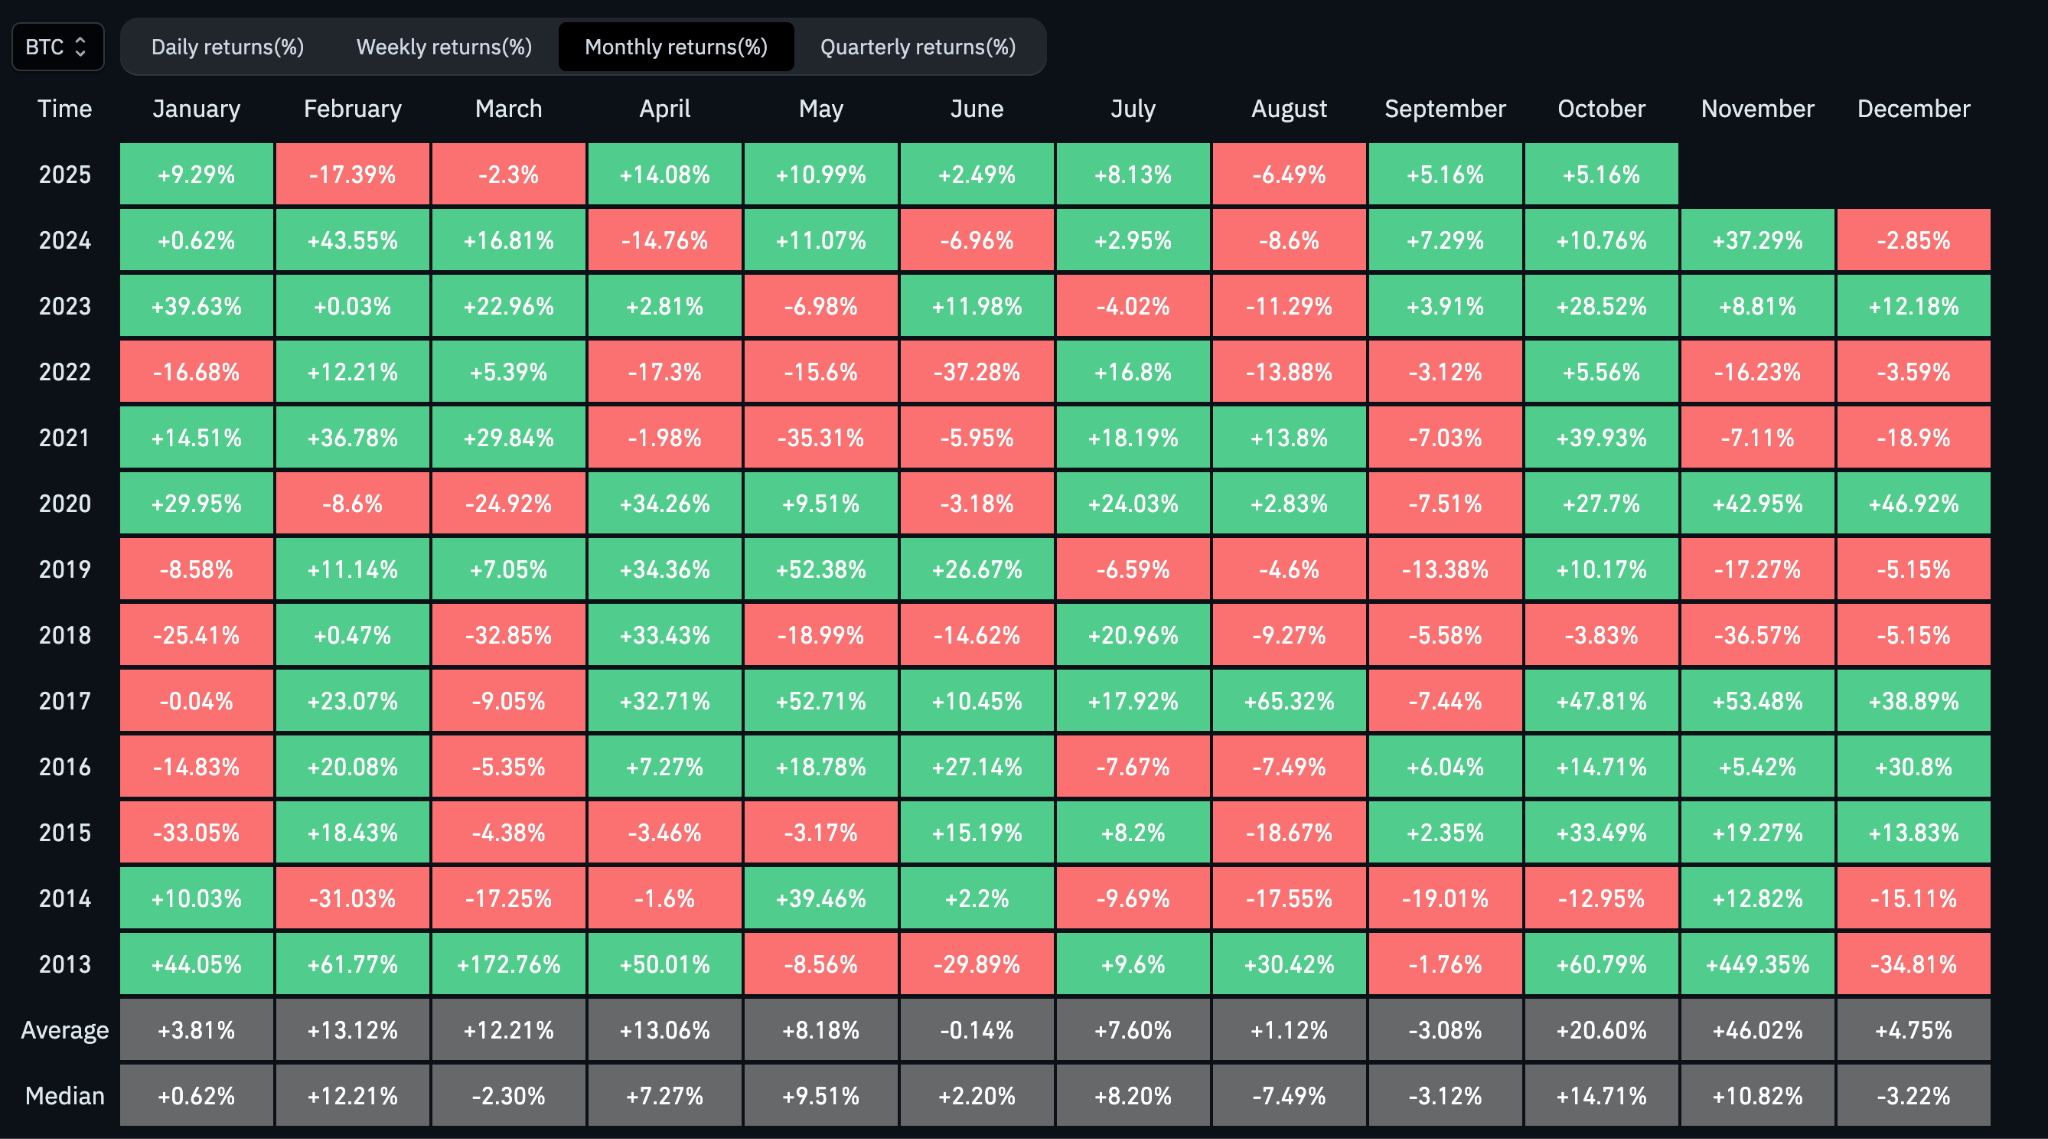Select the October median +14.71% cell
This screenshot has width=2048, height=1139.
point(1601,1096)
